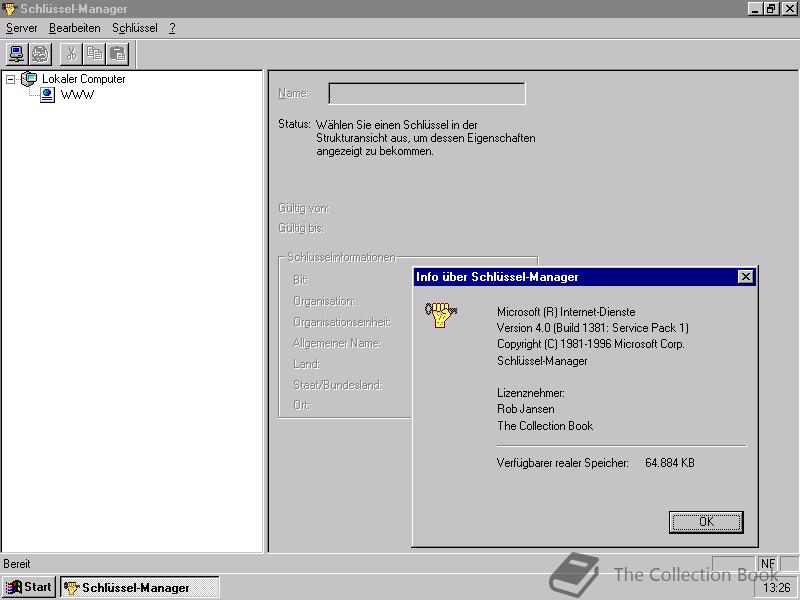Click 'Microsoft (R) Internet-Dienste' text

coord(566,312)
